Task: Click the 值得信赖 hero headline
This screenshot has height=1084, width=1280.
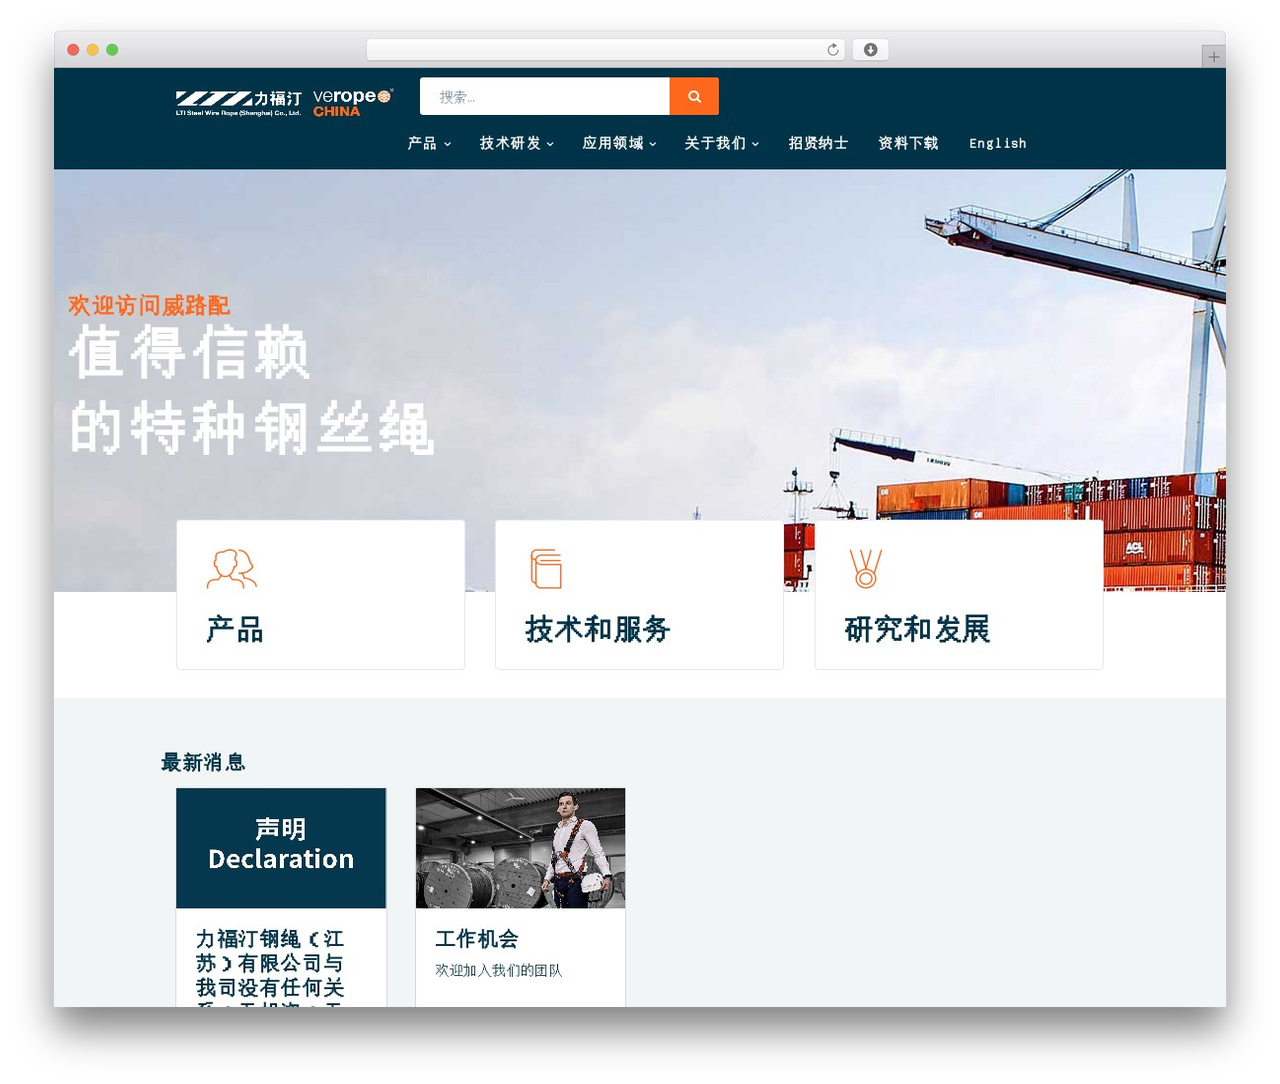Action: click(x=190, y=352)
